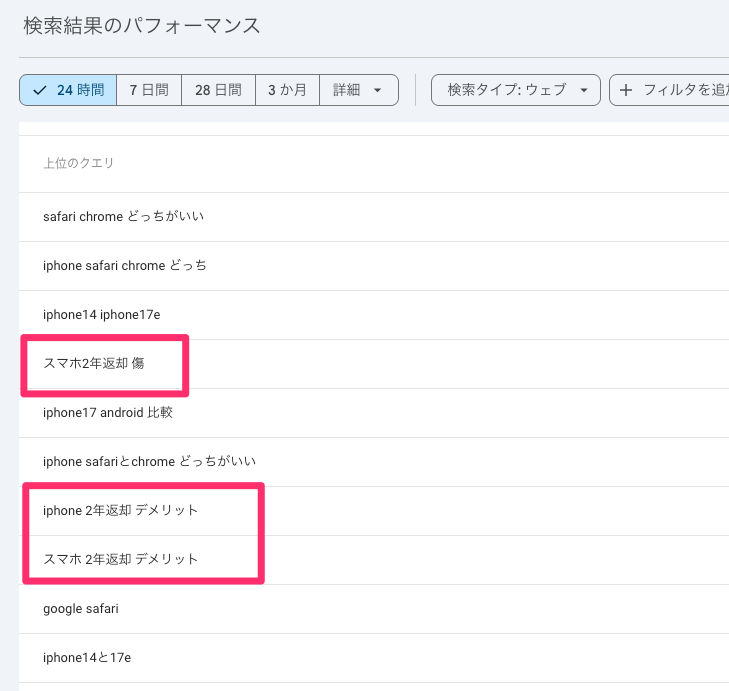The image size is (729, 691).
Task: Open the "iphone14と17e" query row
Action: (87, 657)
